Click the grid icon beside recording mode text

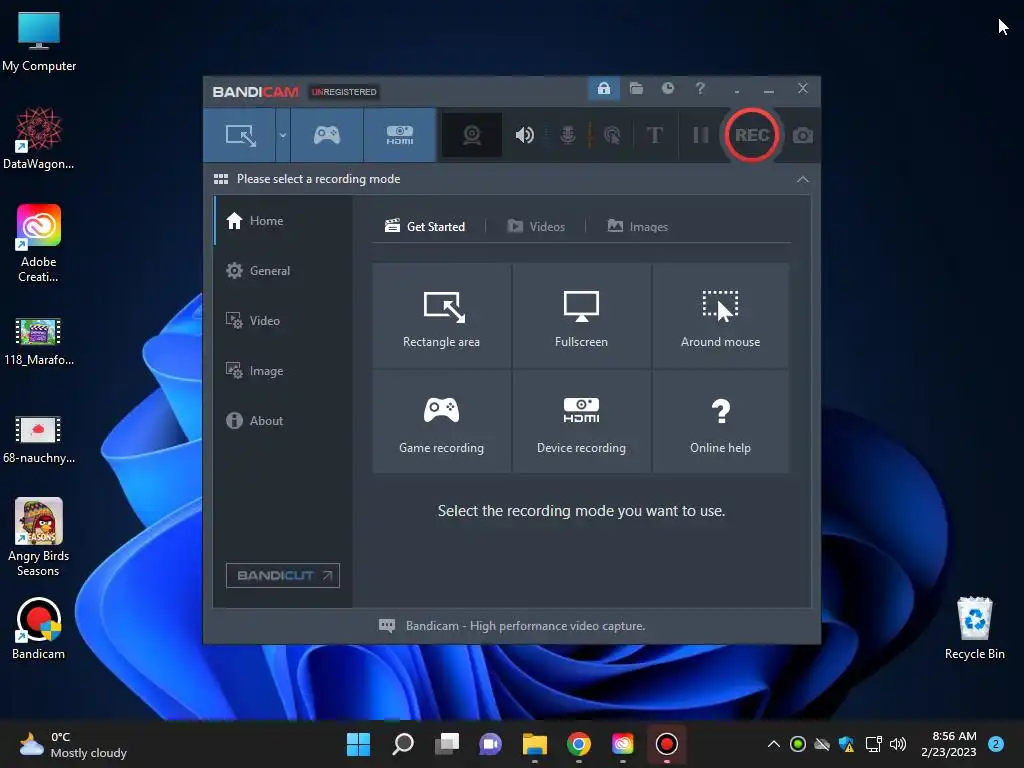tap(221, 179)
